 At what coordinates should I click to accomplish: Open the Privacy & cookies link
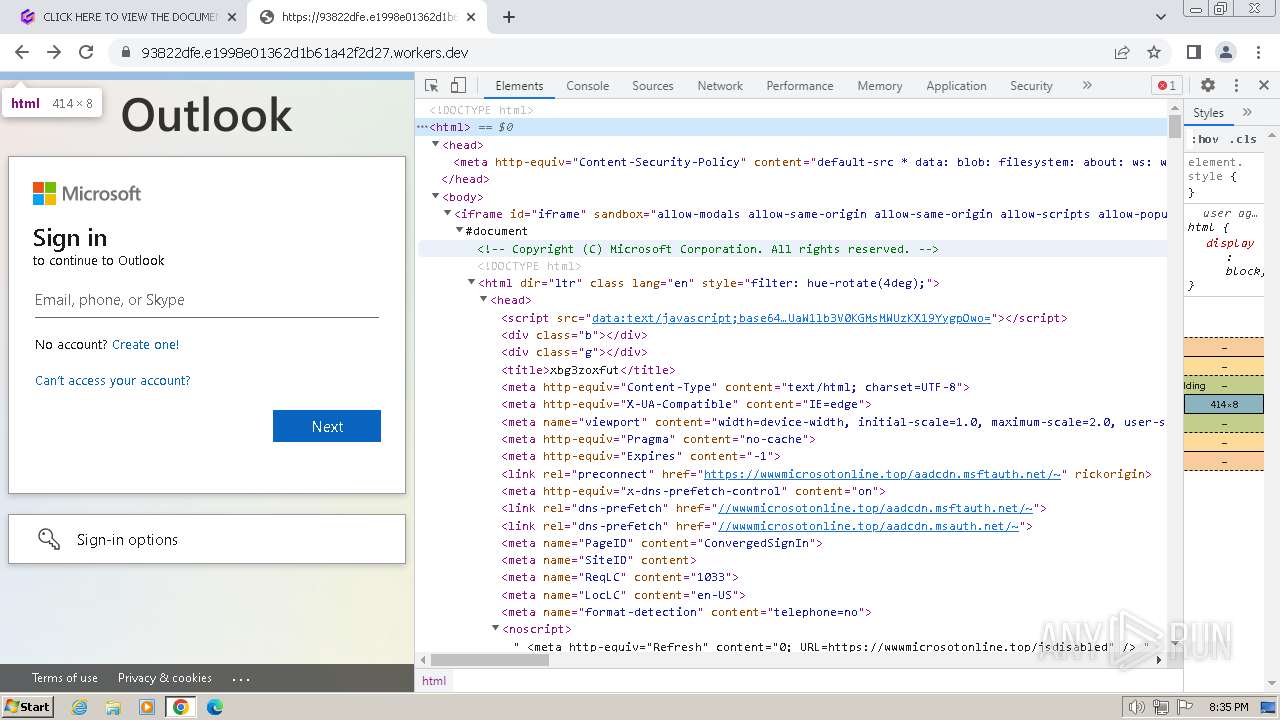point(165,678)
